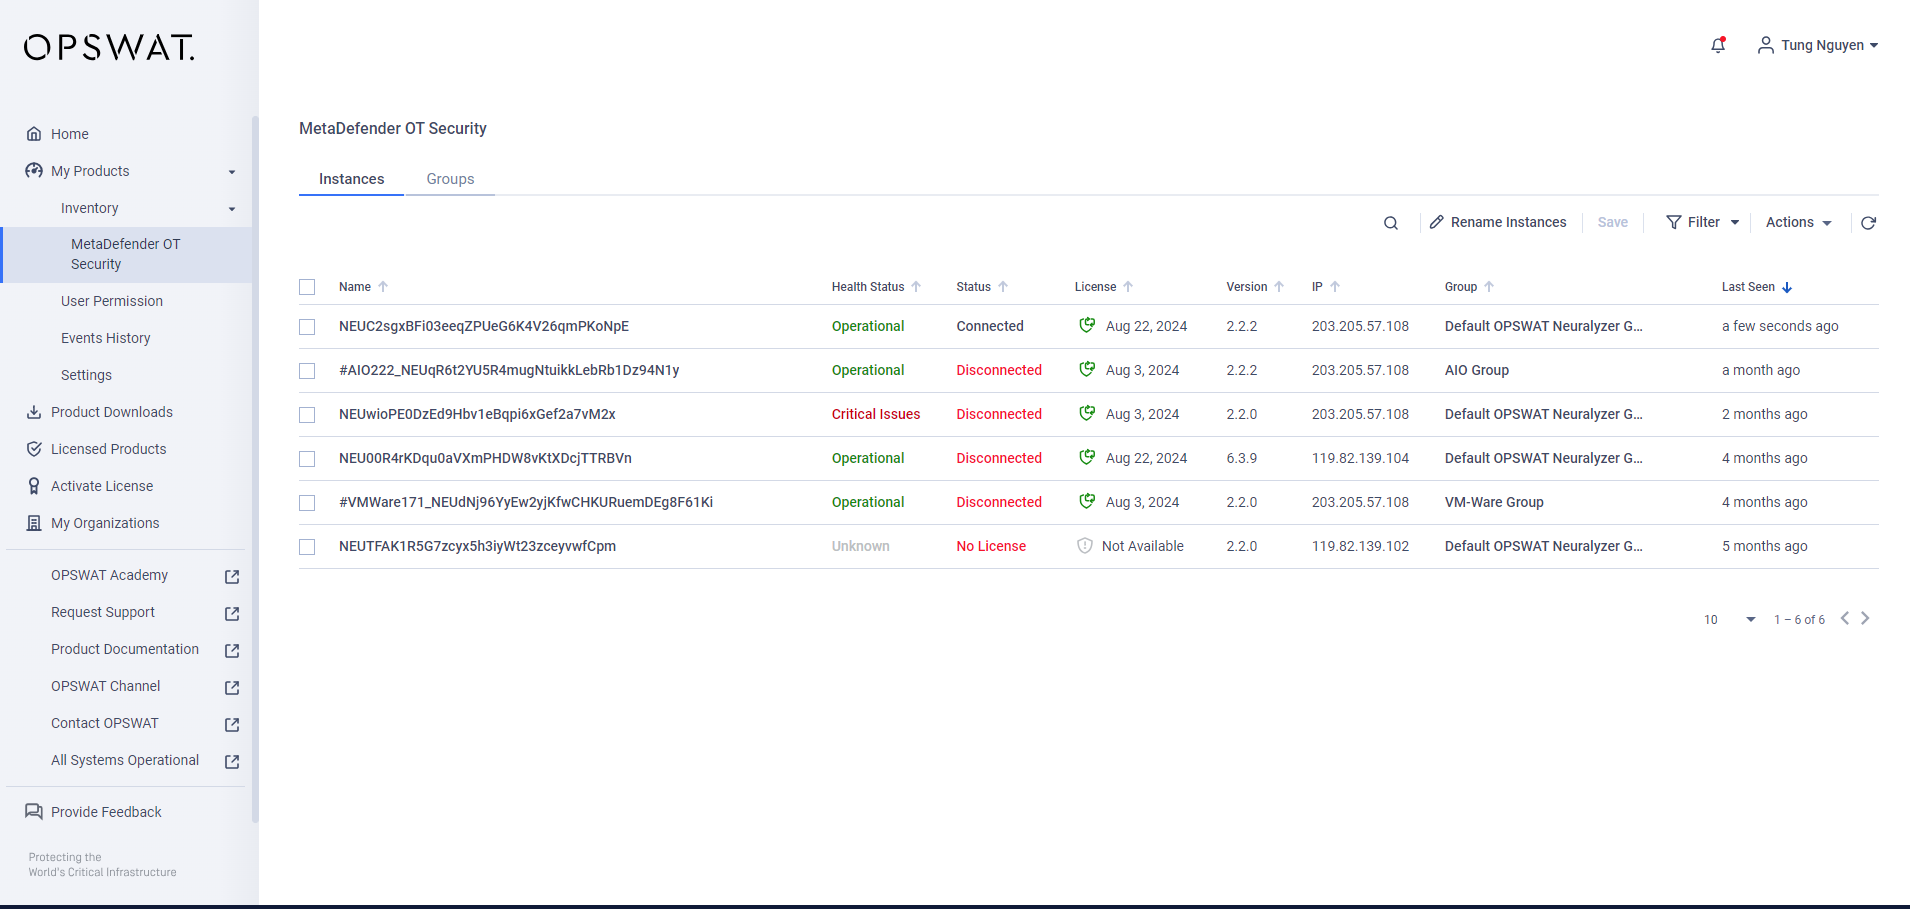Open Tung Nguyen user menu
1919x909 pixels.
click(1818, 45)
